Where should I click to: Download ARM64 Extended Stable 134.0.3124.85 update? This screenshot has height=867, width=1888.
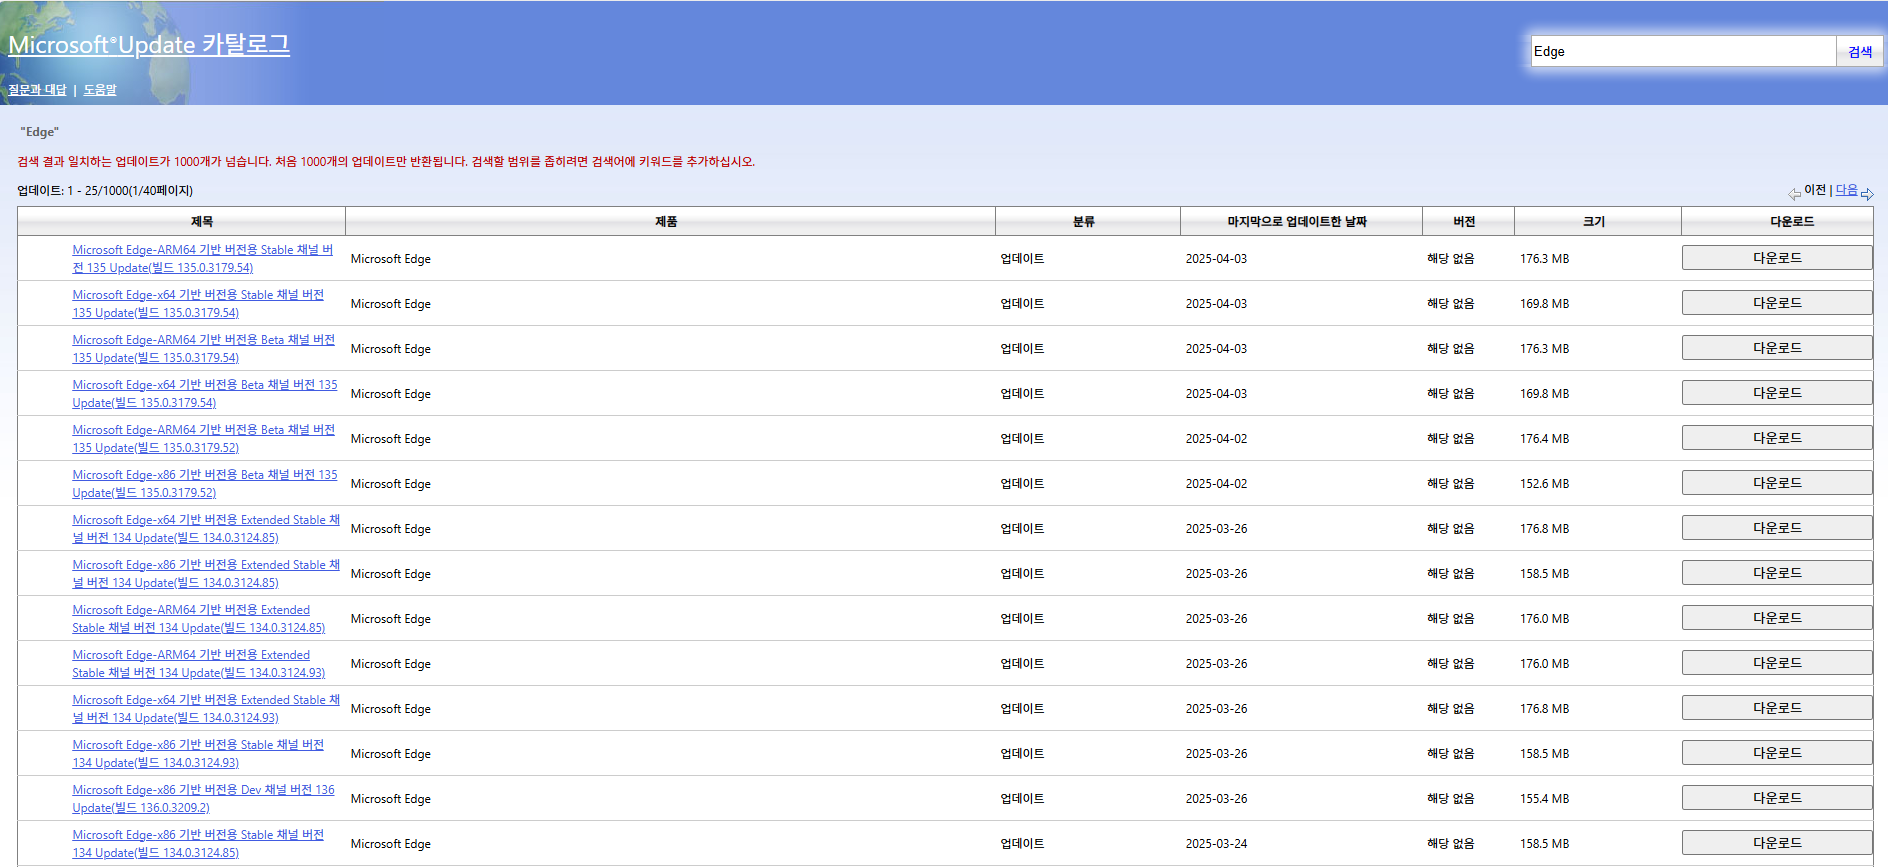tap(1777, 618)
